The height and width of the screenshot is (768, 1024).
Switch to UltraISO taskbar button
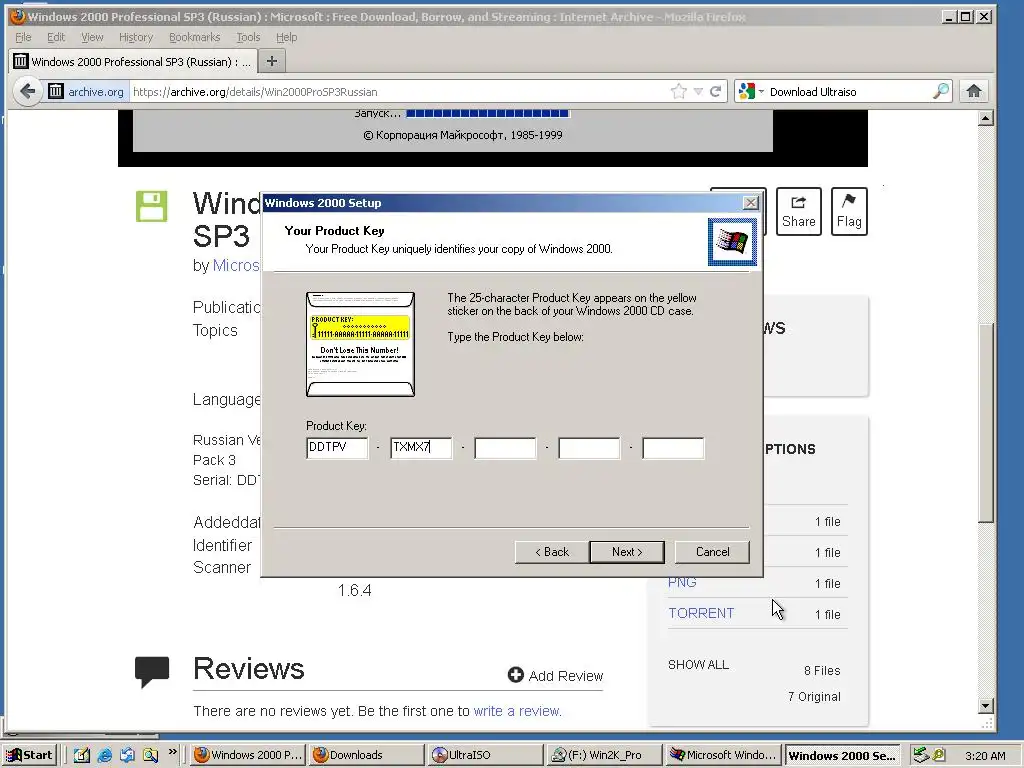point(486,755)
